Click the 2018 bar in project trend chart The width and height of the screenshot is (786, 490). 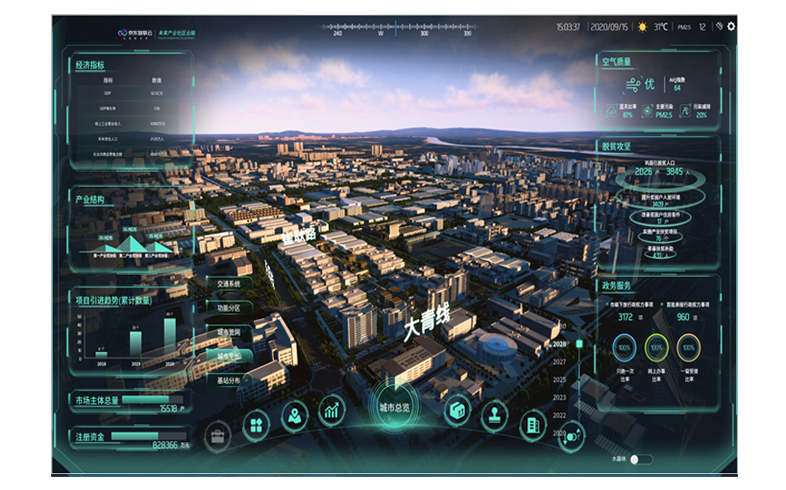pos(101,354)
